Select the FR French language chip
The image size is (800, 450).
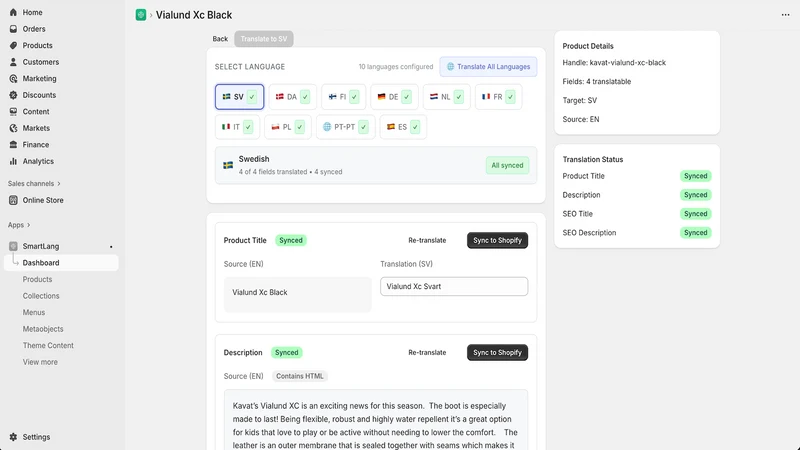point(498,97)
